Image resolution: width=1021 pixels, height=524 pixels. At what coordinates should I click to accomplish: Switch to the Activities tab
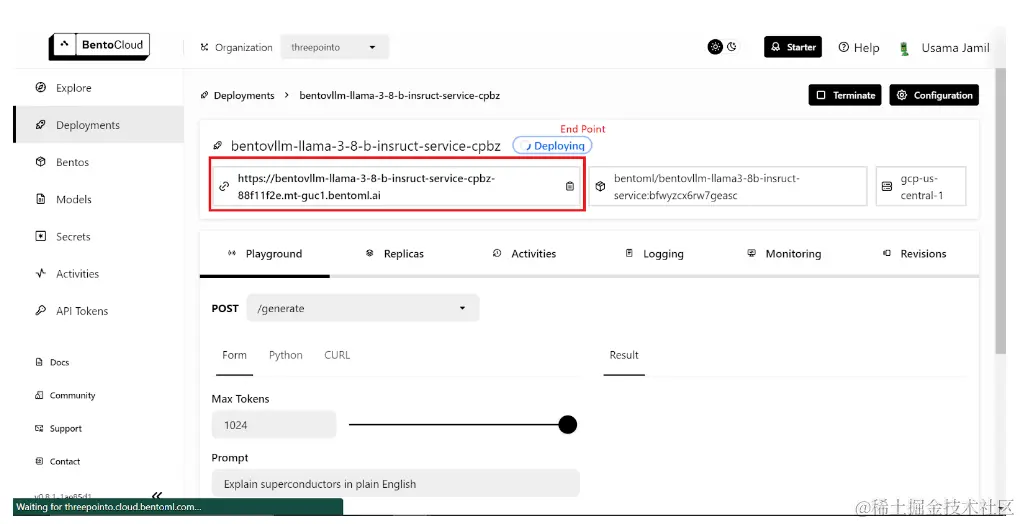(x=524, y=254)
